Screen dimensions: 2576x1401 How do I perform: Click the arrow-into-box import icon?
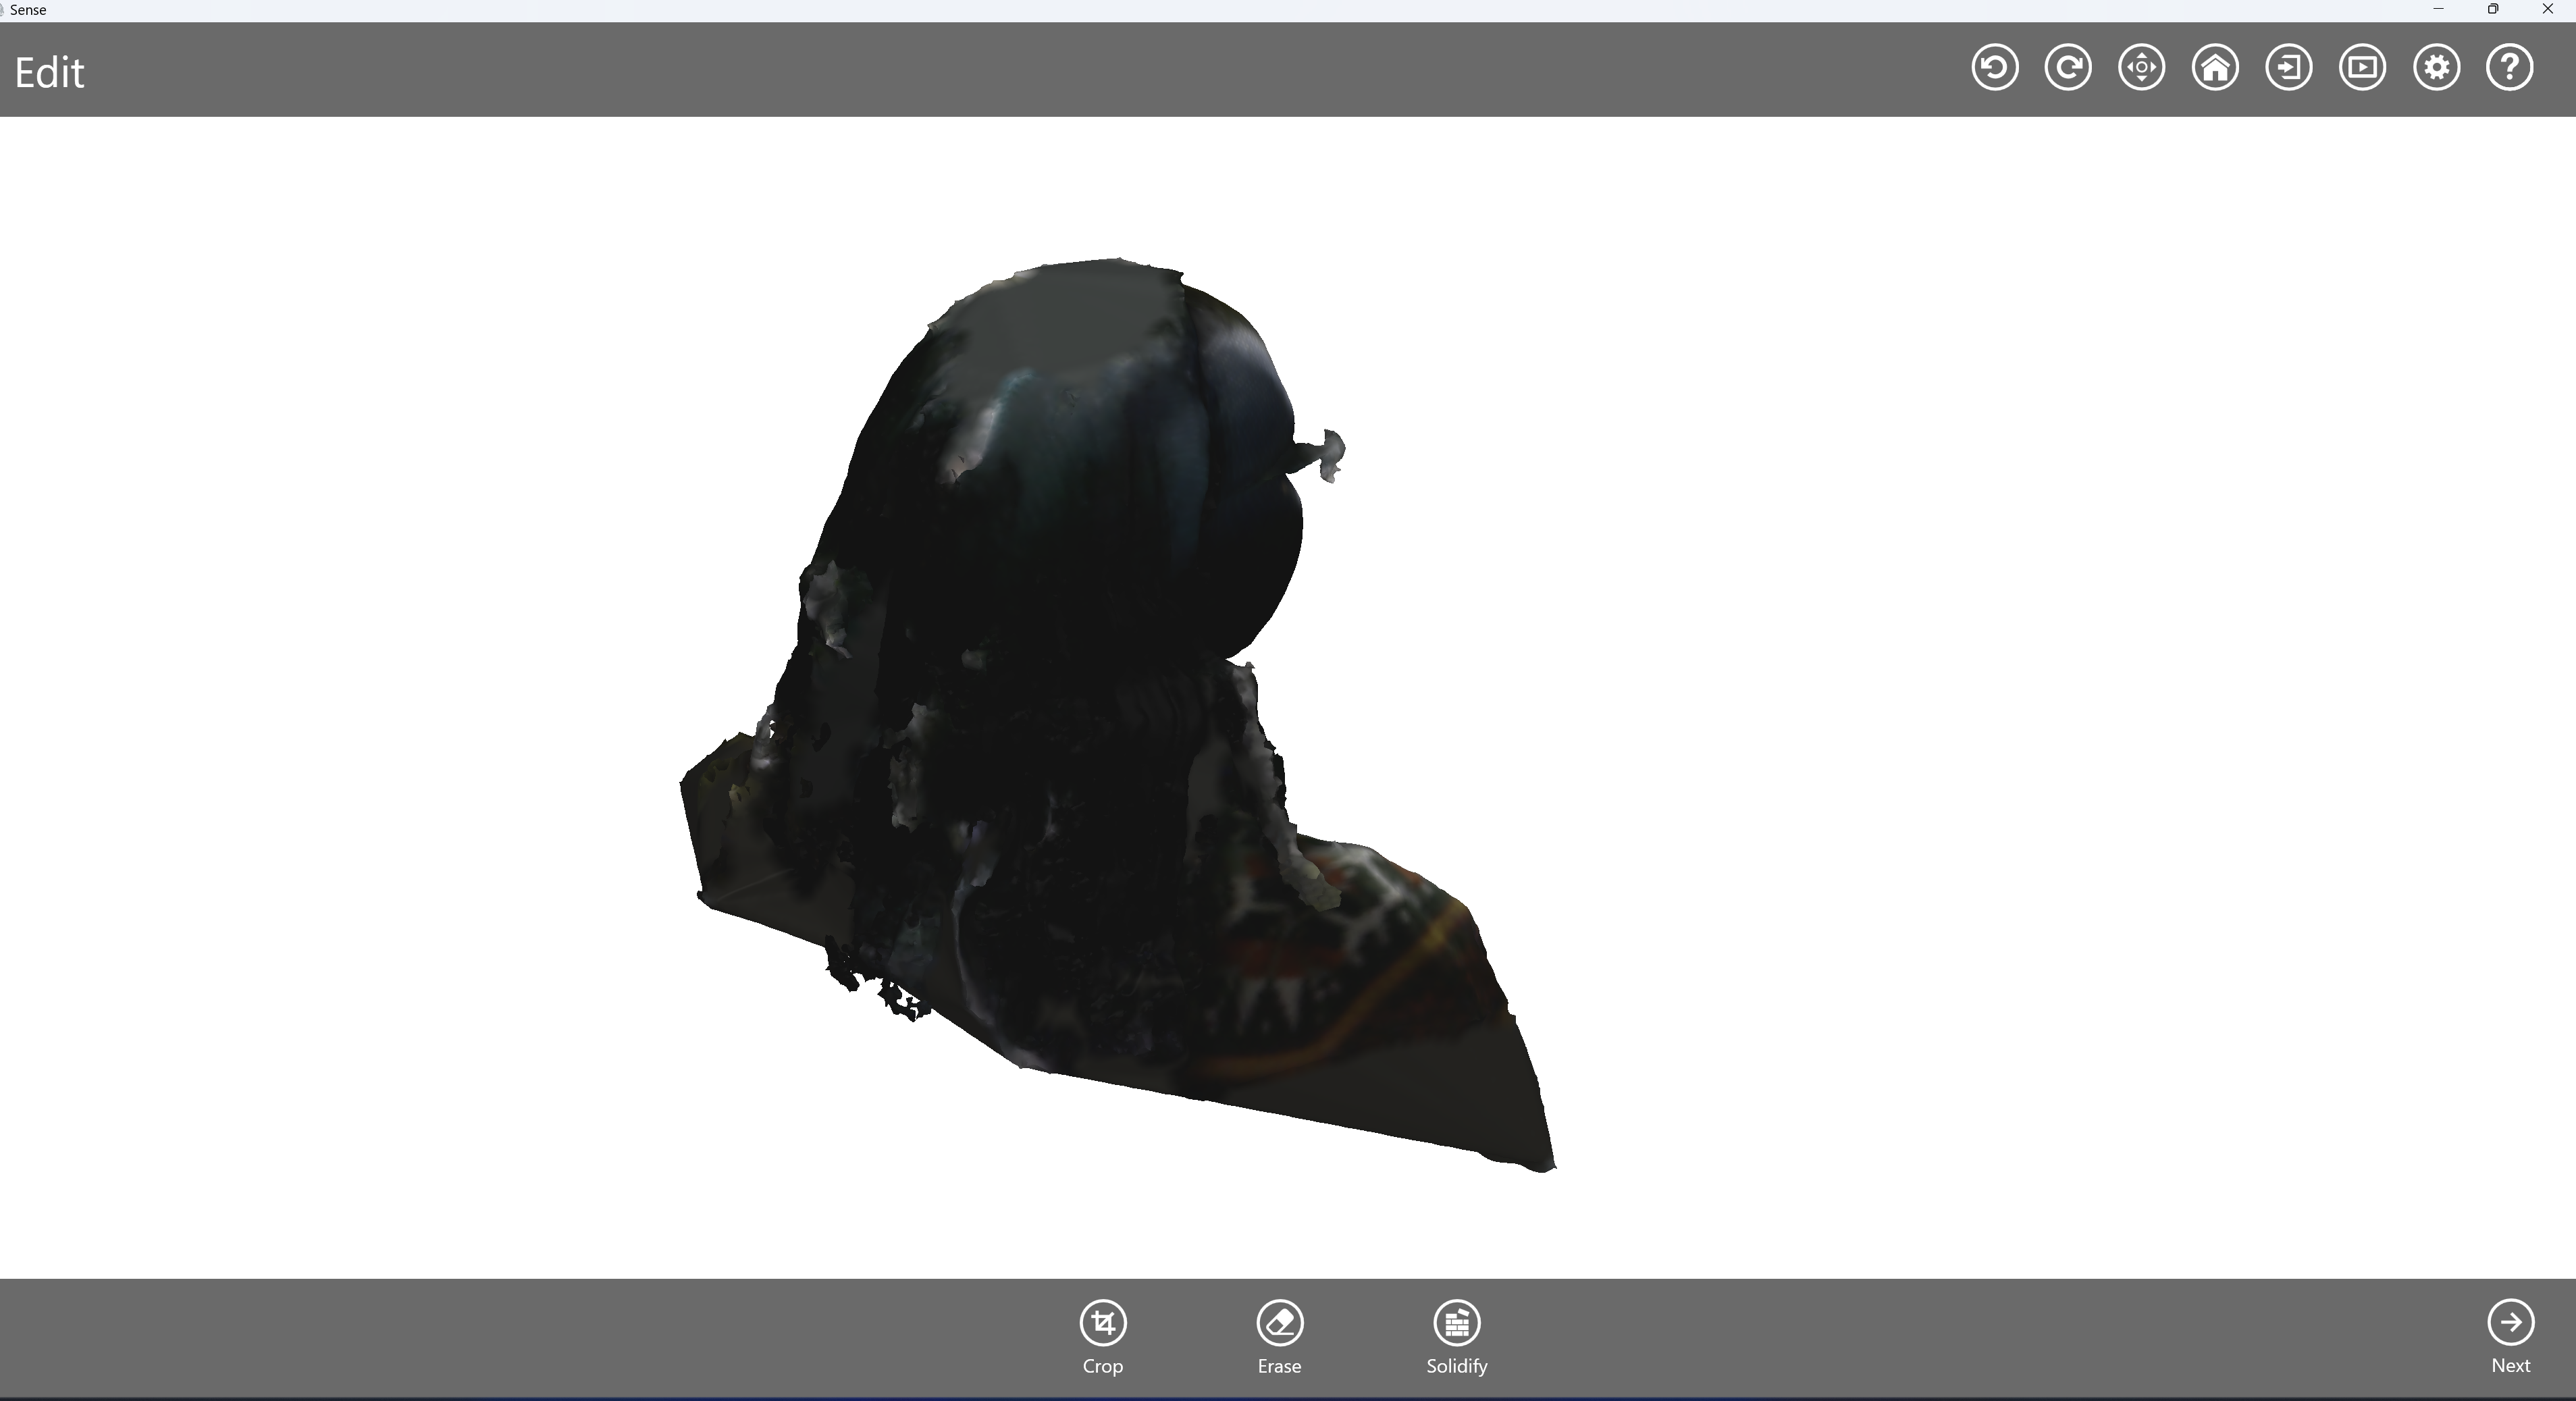click(2288, 68)
